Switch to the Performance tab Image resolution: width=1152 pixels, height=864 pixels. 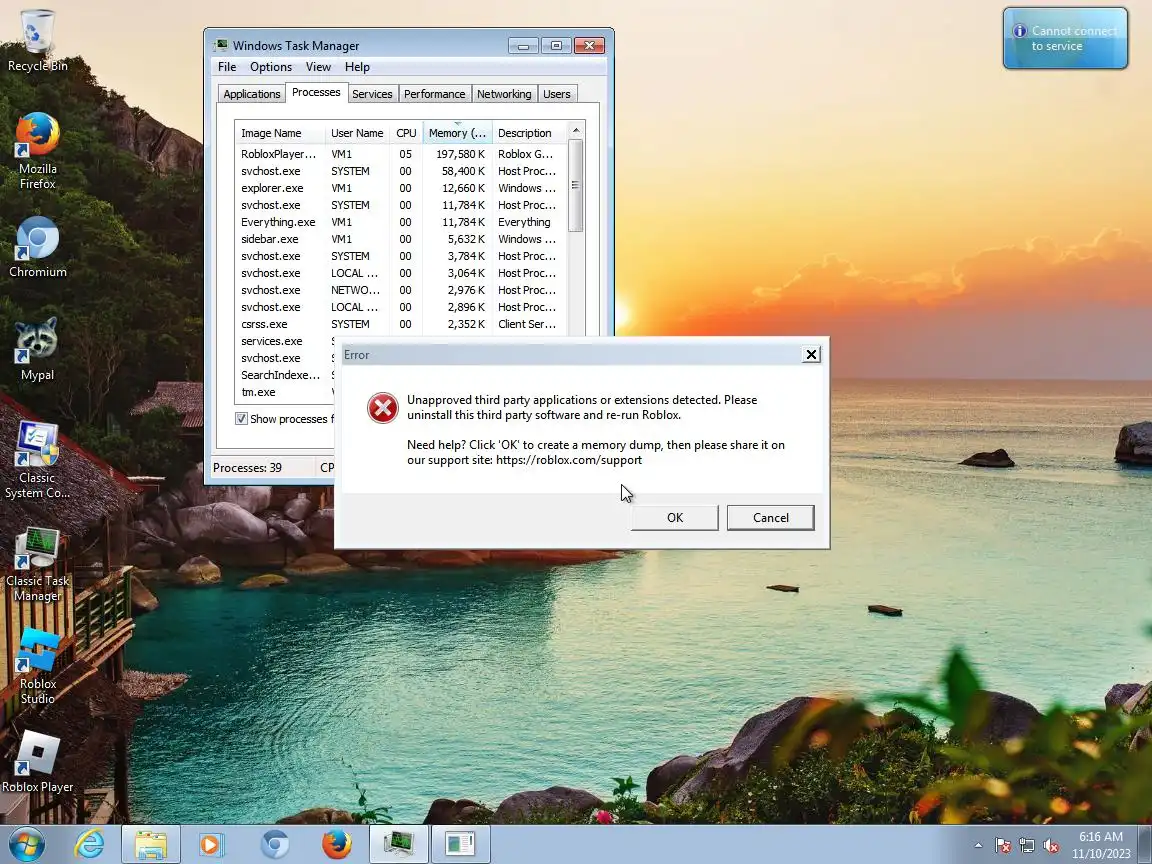[x=434, y=94]
